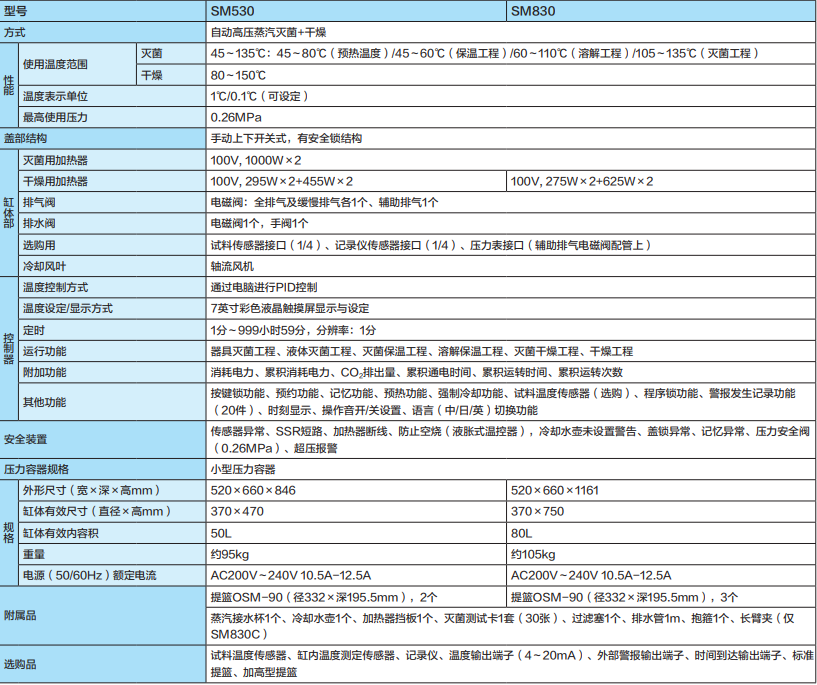Click the 温度控制方式 row label
Screen dimensions: 817x685
[55, 287]
